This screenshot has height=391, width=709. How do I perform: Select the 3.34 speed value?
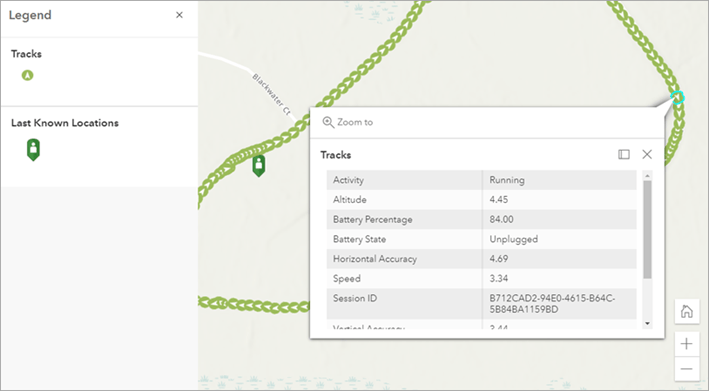[x=498, y=278]
